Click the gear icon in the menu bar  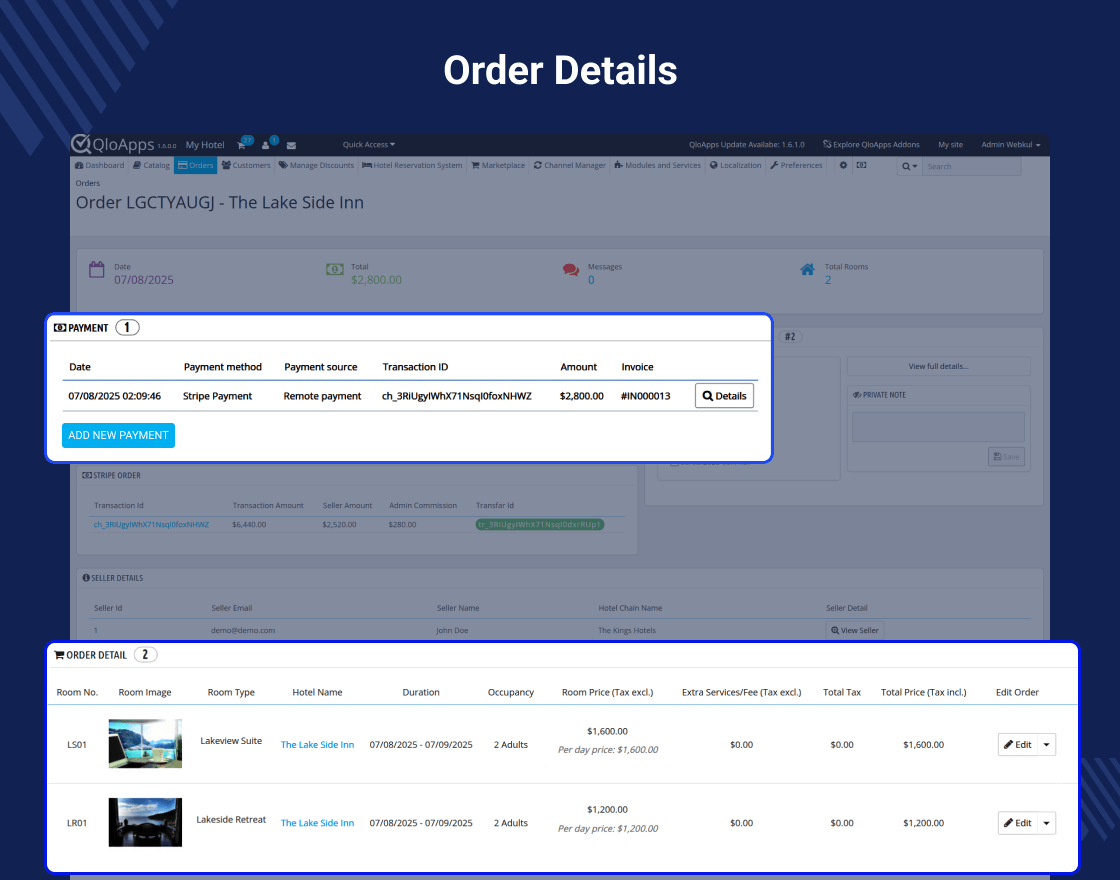coord(844,165)
